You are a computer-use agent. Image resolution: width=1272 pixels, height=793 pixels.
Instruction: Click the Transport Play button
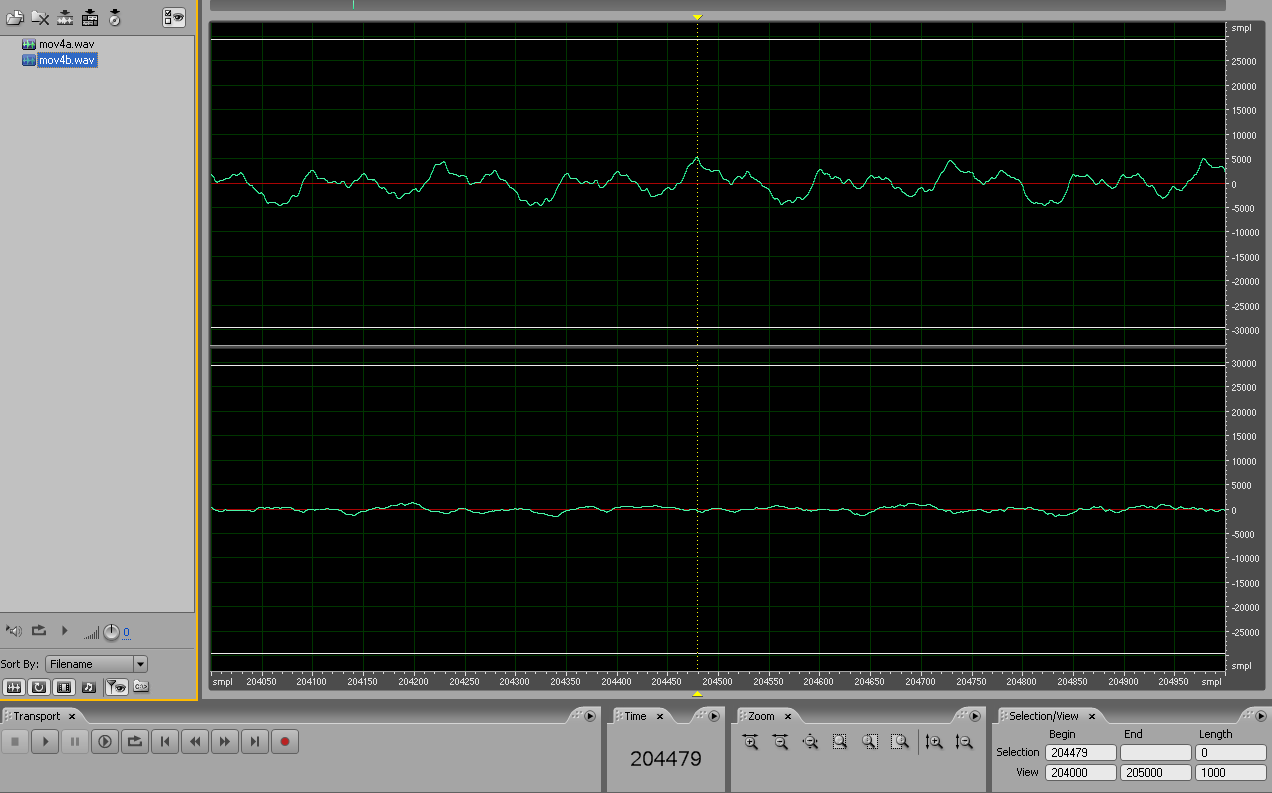45,741
